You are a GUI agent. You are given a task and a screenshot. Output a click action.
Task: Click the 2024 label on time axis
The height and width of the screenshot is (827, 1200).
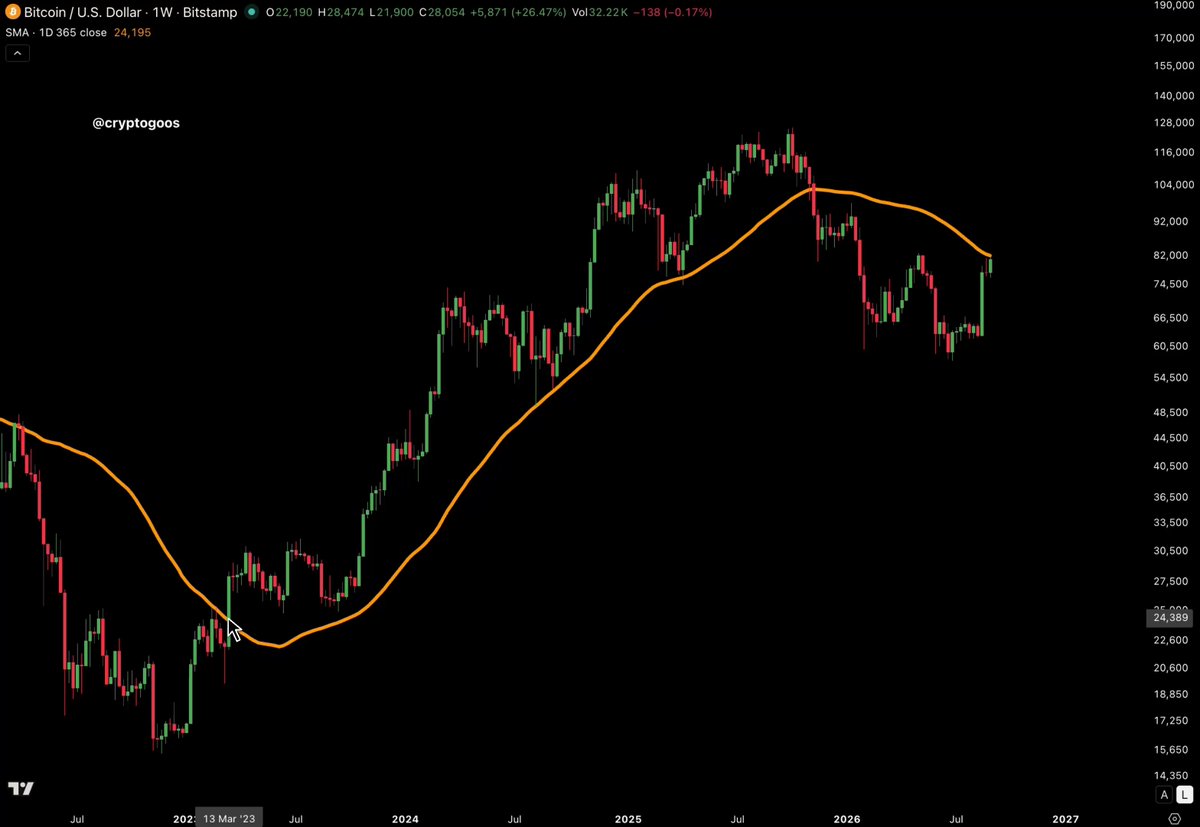(405, 818)
